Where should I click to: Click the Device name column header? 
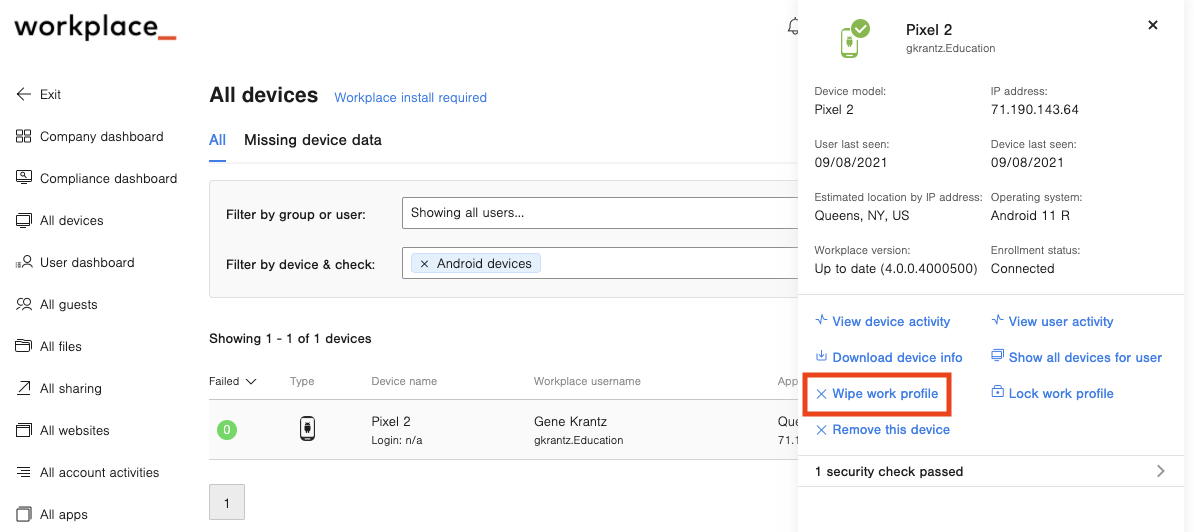(404, 381)
